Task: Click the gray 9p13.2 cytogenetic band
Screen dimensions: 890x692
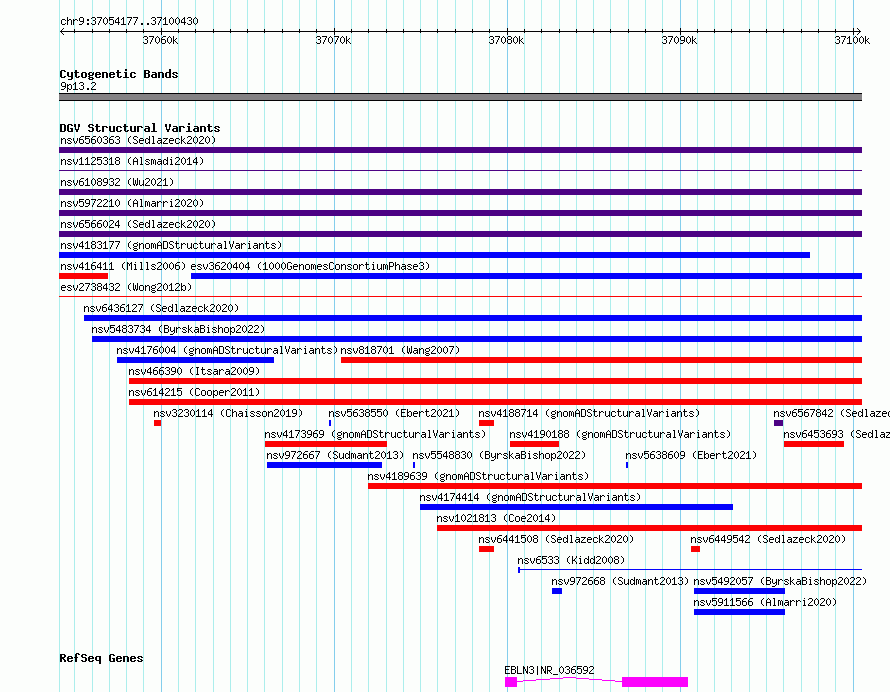Action: coord(460,97)
